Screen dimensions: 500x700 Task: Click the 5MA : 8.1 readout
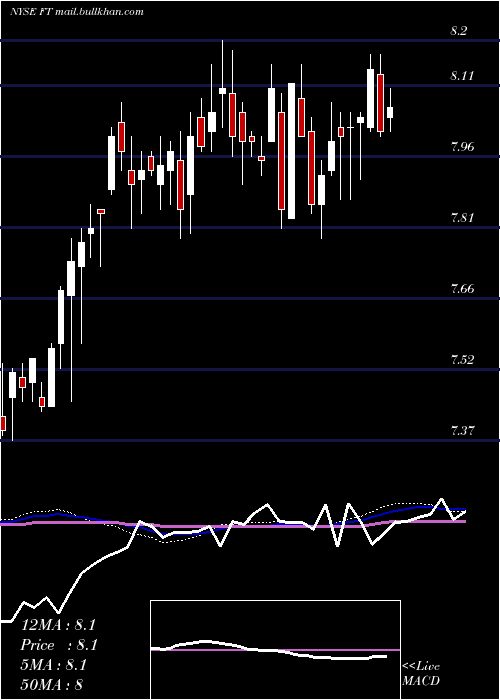54,665
